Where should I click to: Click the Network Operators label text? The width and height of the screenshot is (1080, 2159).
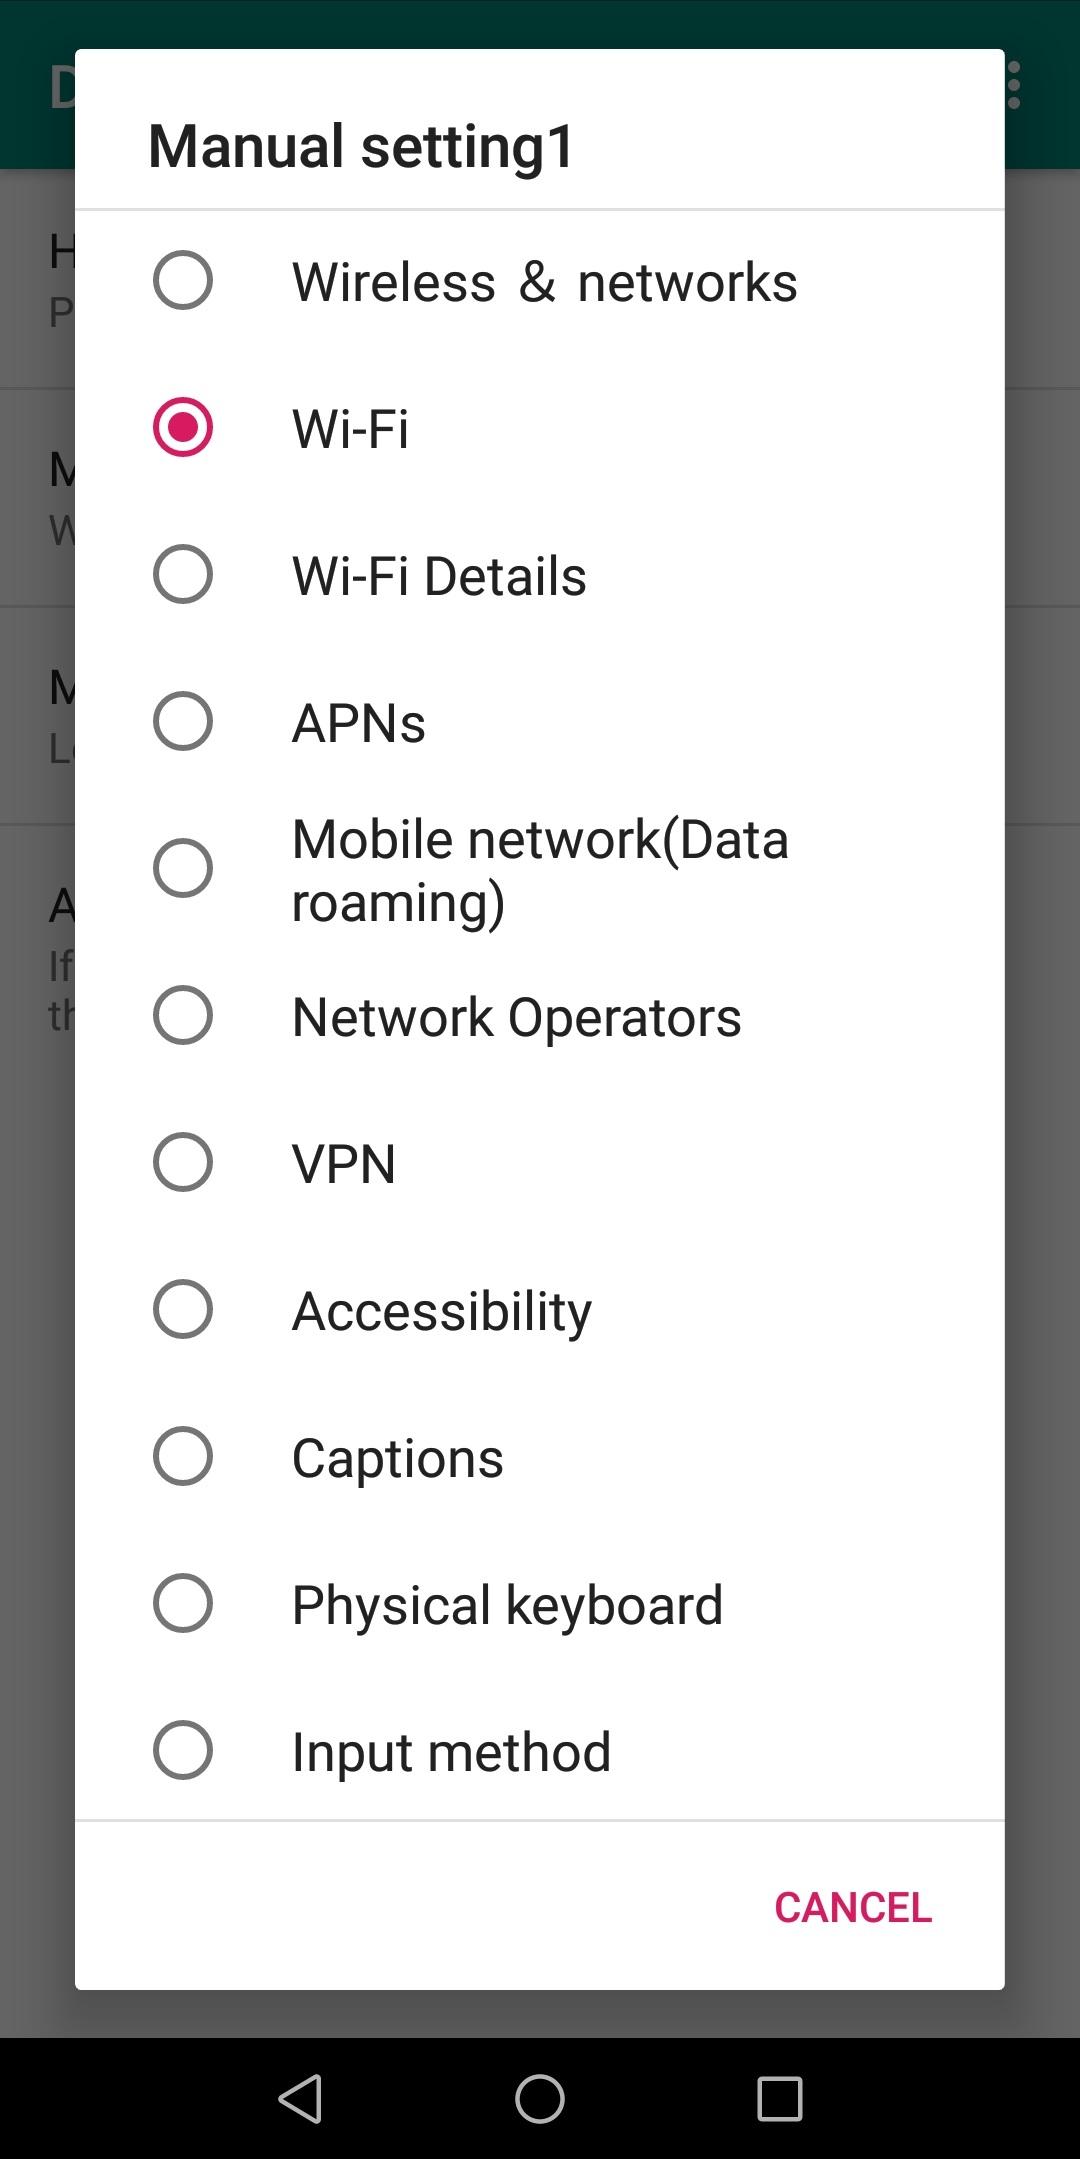tap(516, 1017)
